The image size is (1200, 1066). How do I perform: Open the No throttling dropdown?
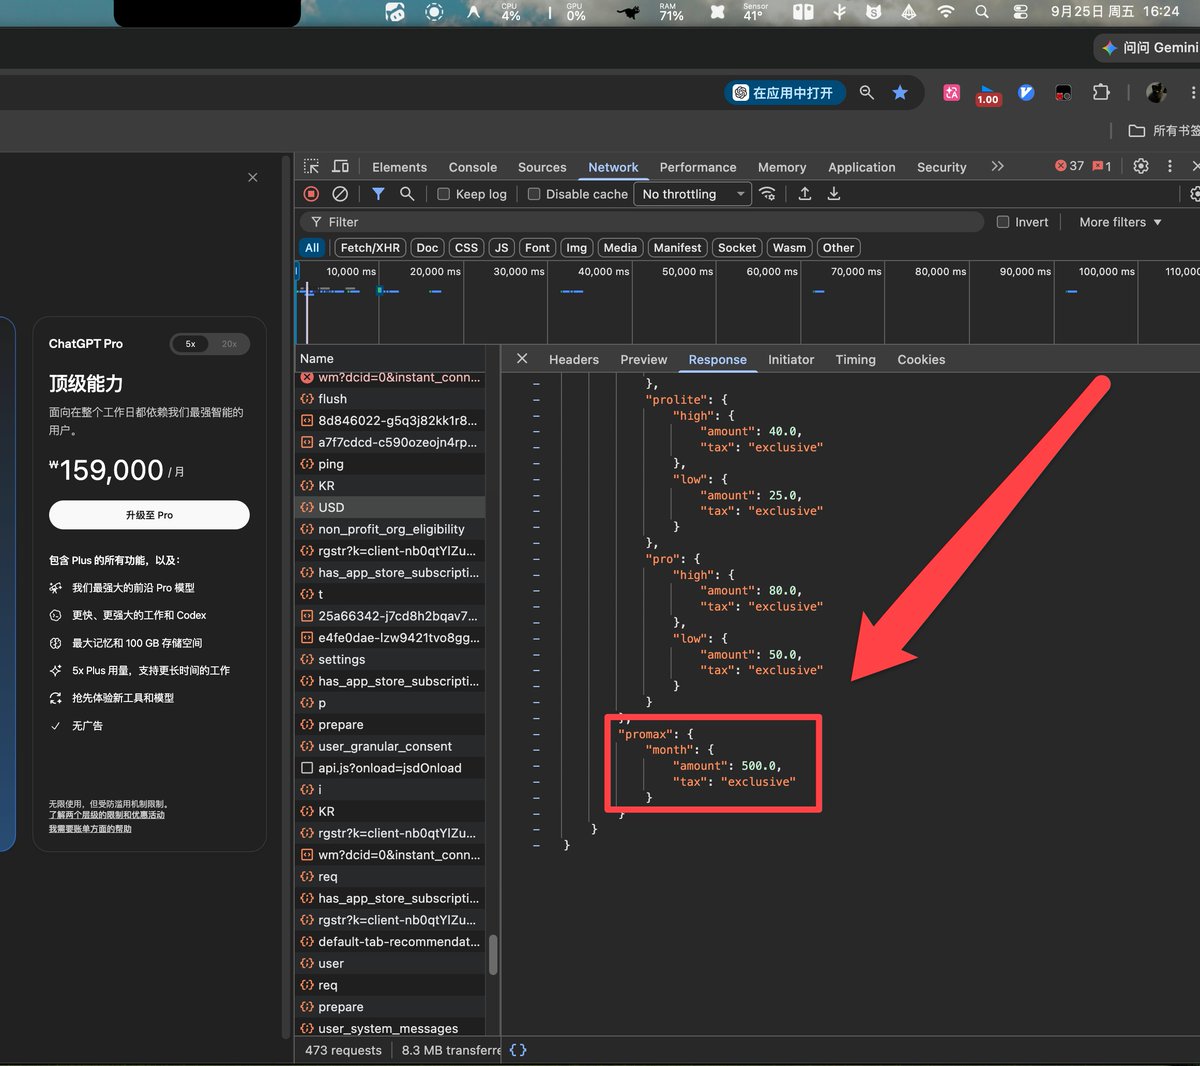pyautogui.click(x=693, y=194)
